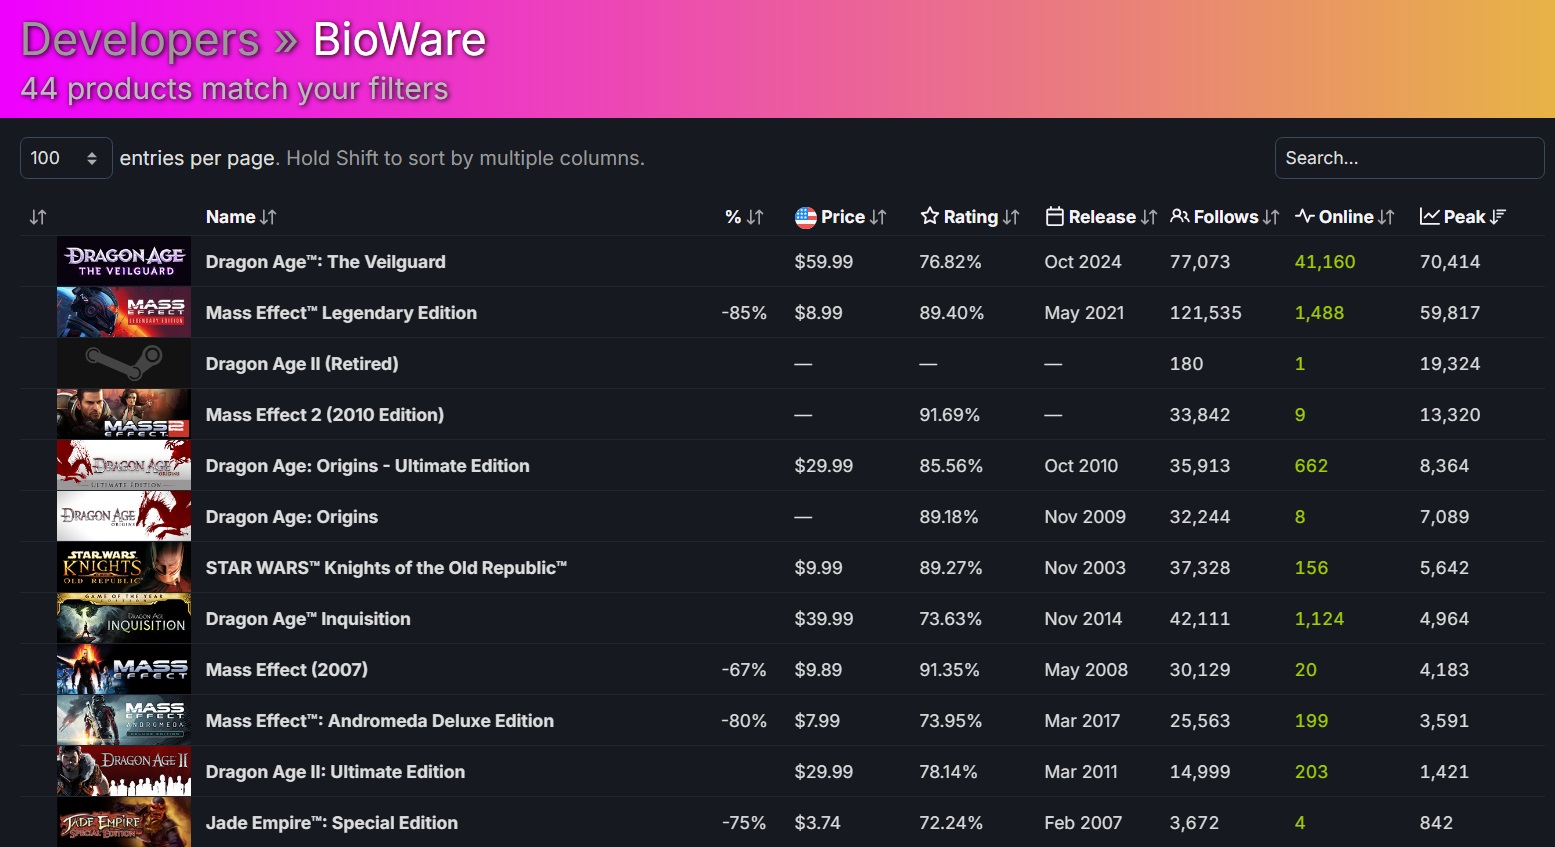The height and width of the screenshot is (847, 1555).
Task: Click the people icon next to Follows
Action: point(1179,216)
